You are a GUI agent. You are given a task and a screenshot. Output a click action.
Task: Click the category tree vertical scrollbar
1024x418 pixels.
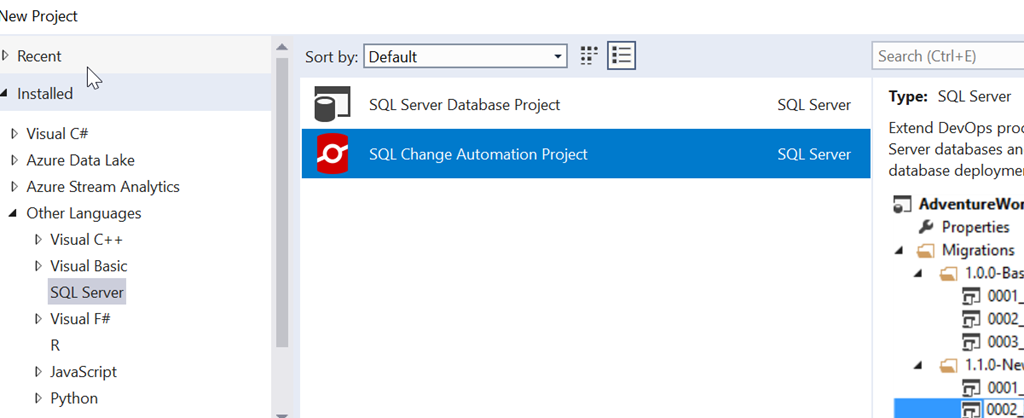coord(281,200)
